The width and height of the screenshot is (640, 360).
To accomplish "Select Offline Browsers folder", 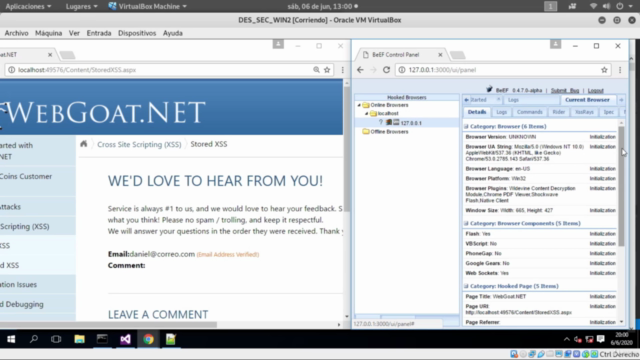I will (389, 131).
